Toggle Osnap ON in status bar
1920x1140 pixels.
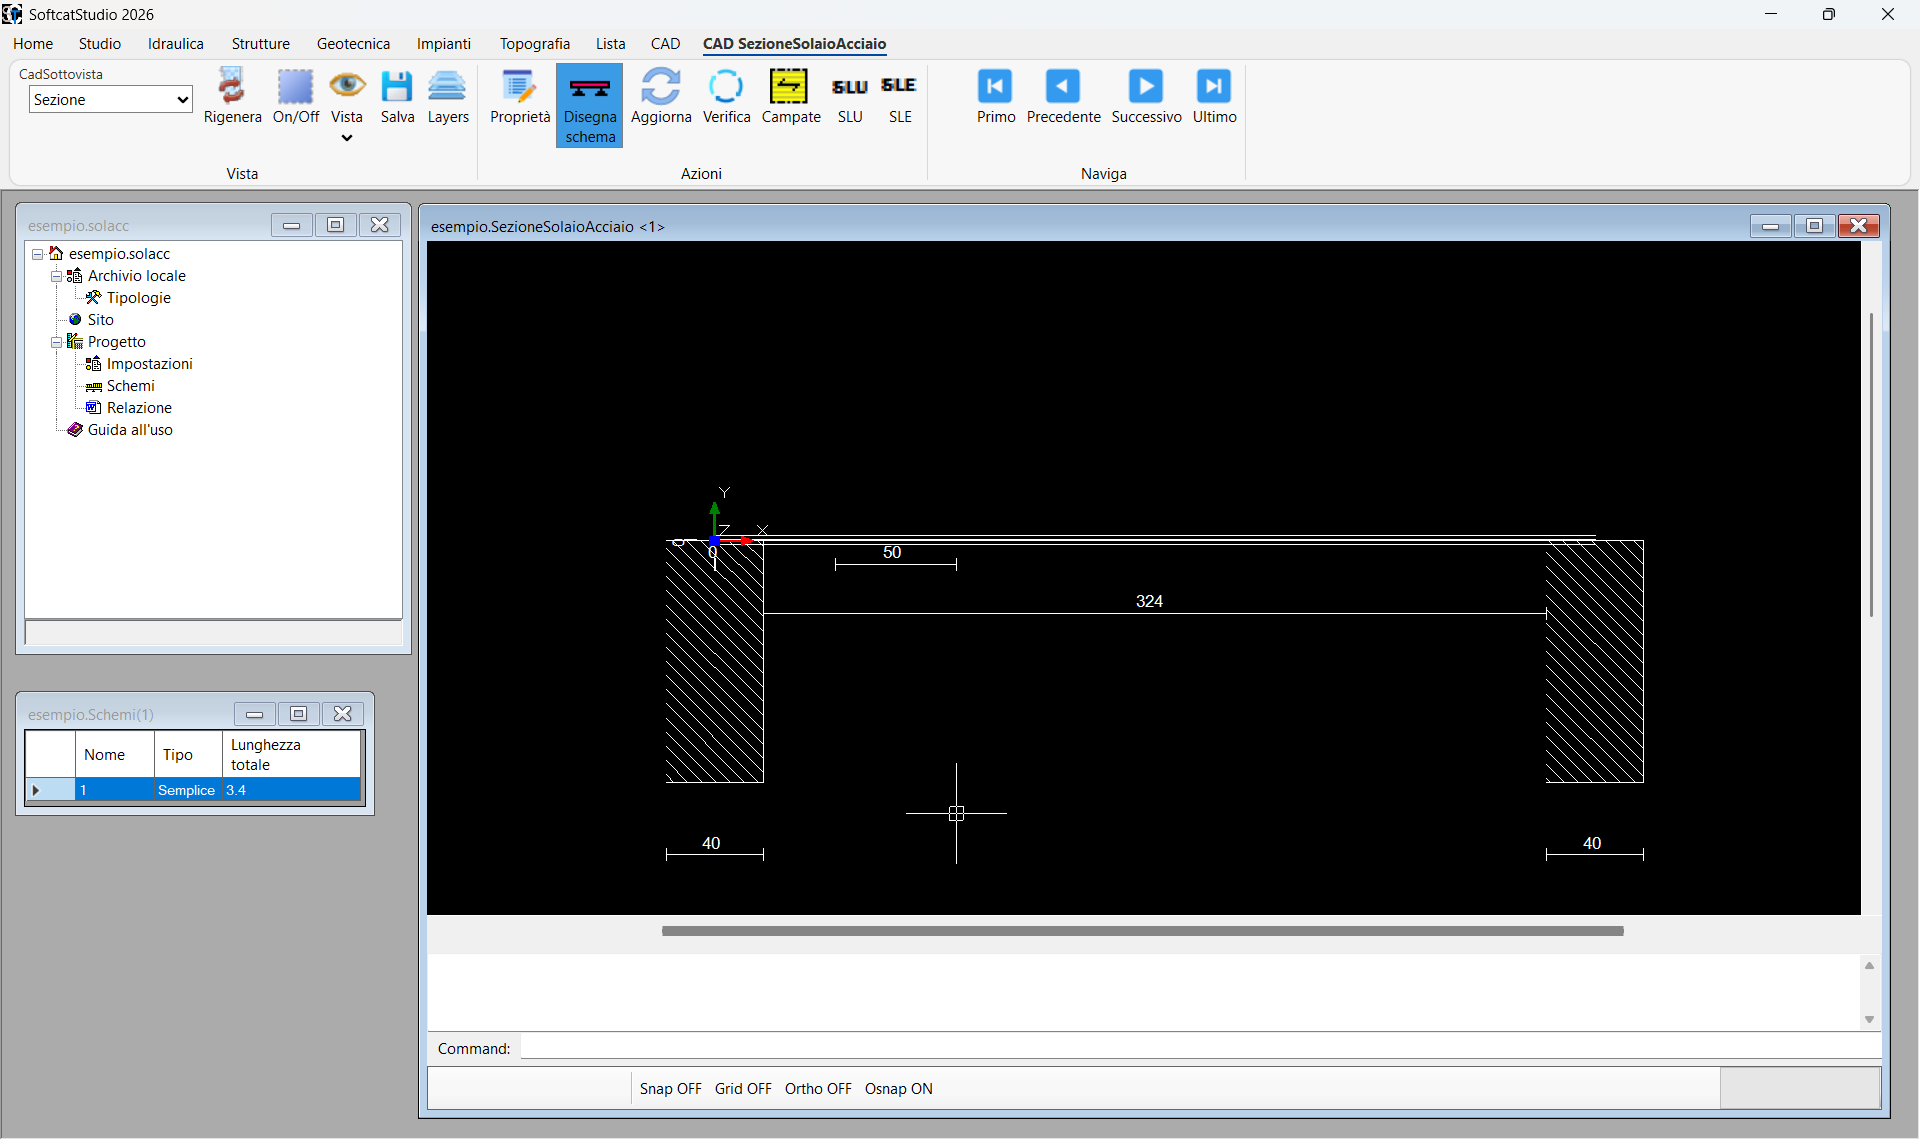[898, 1089]
